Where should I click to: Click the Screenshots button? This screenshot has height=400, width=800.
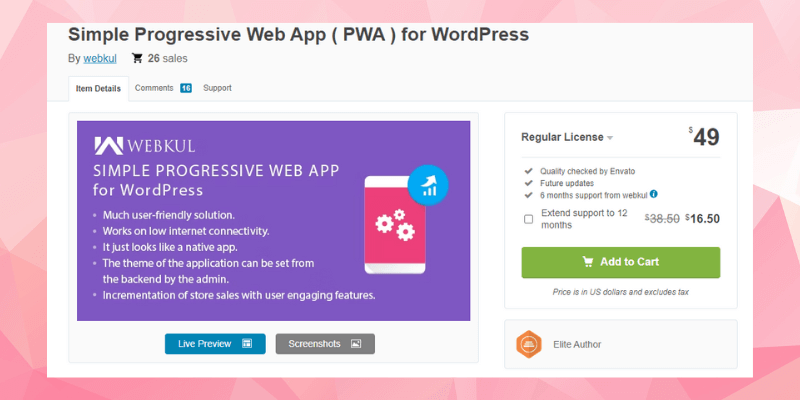pyautogui.click(x=325, y=344)
